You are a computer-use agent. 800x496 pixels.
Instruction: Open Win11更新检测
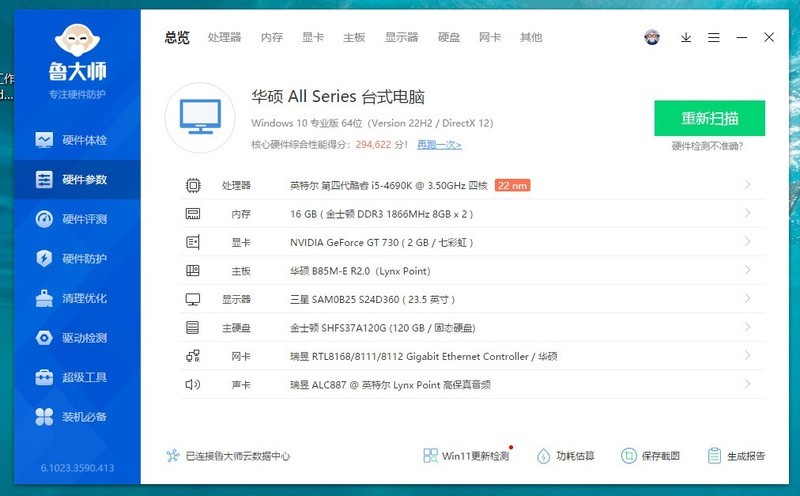[x=467, y=456]
